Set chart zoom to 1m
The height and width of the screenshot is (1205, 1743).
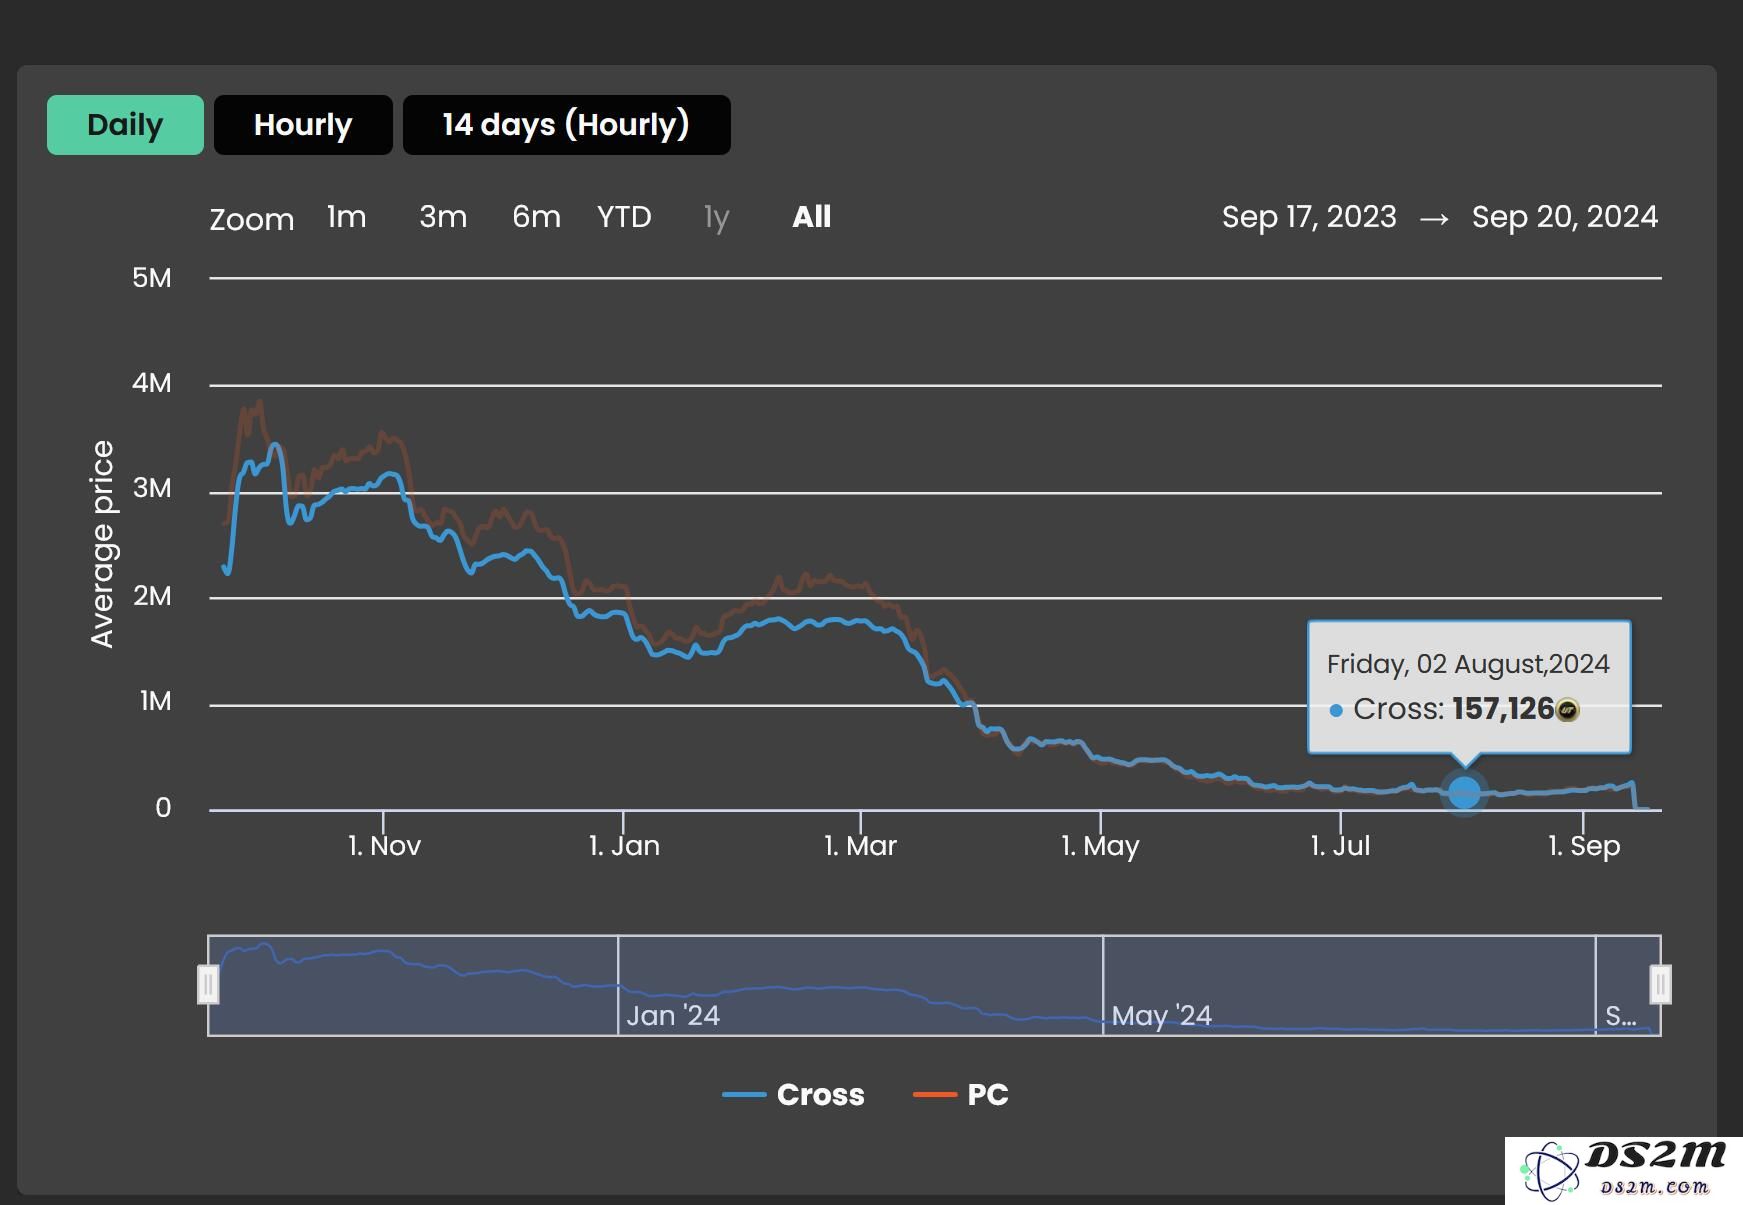pos(347,217)
